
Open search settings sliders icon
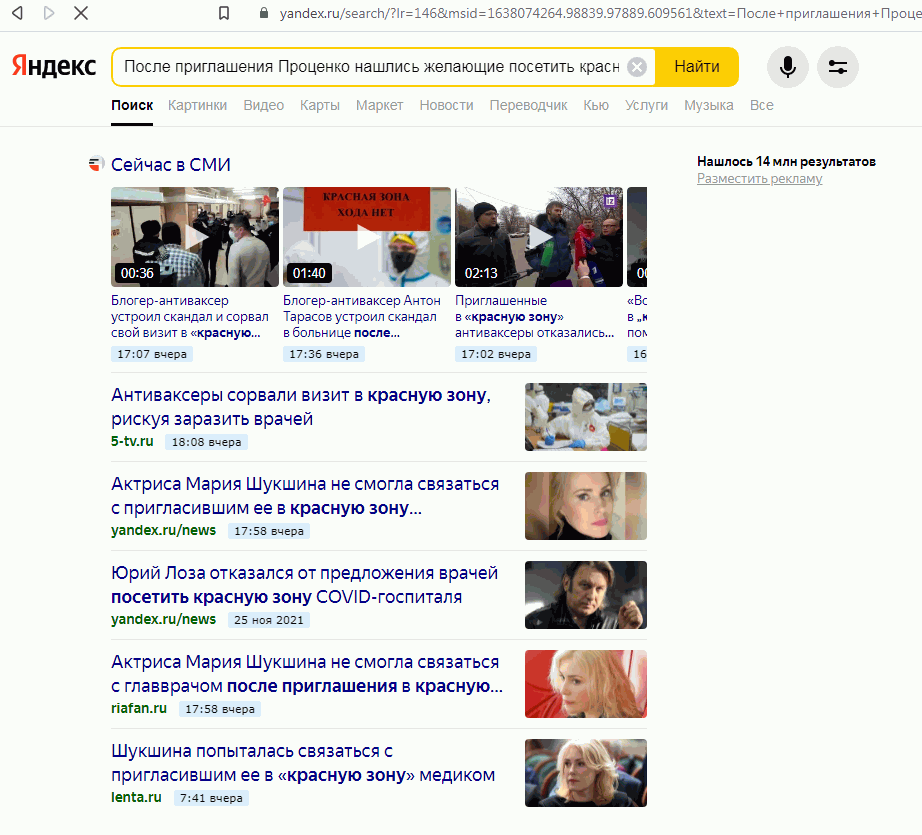click(x=837, y=67)
